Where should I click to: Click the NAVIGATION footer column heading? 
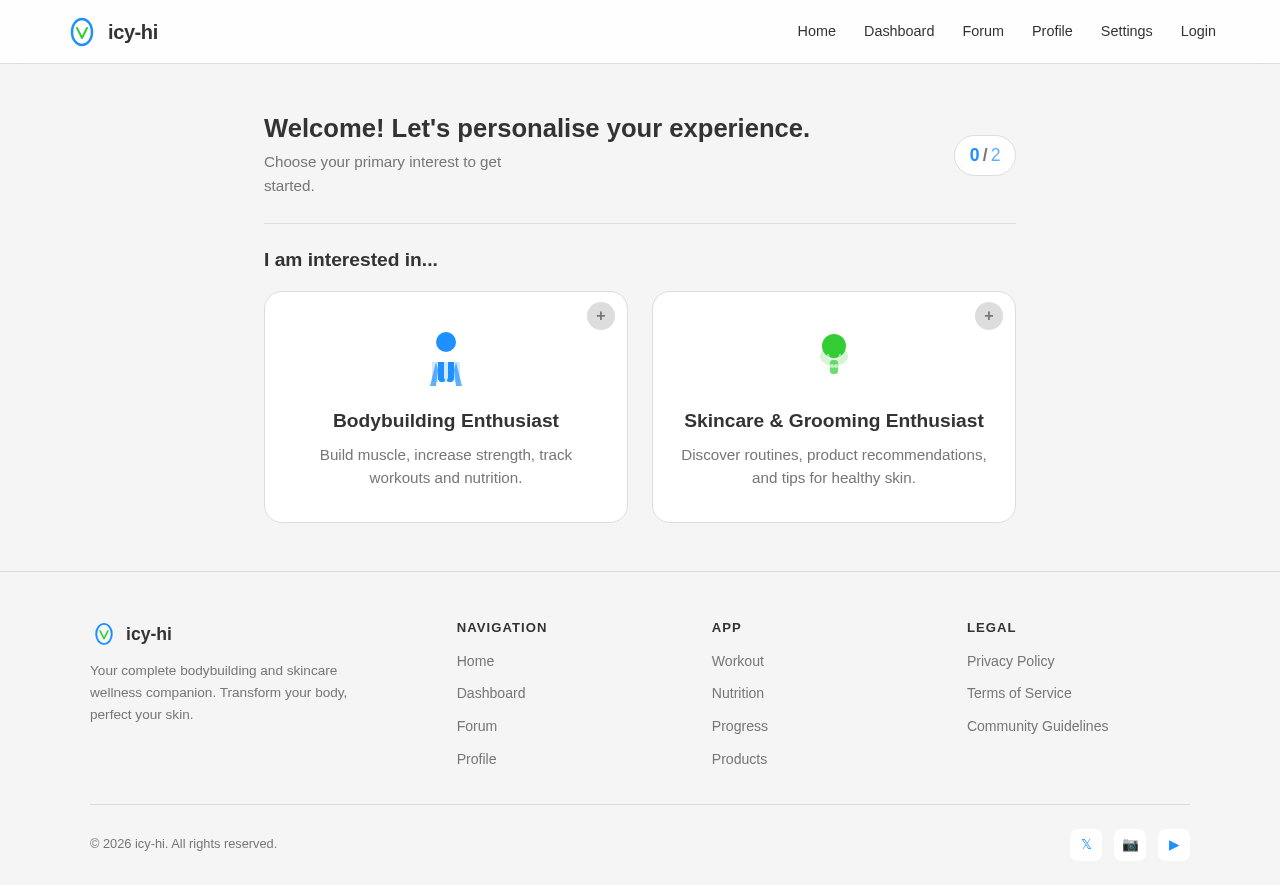[502, 628]
